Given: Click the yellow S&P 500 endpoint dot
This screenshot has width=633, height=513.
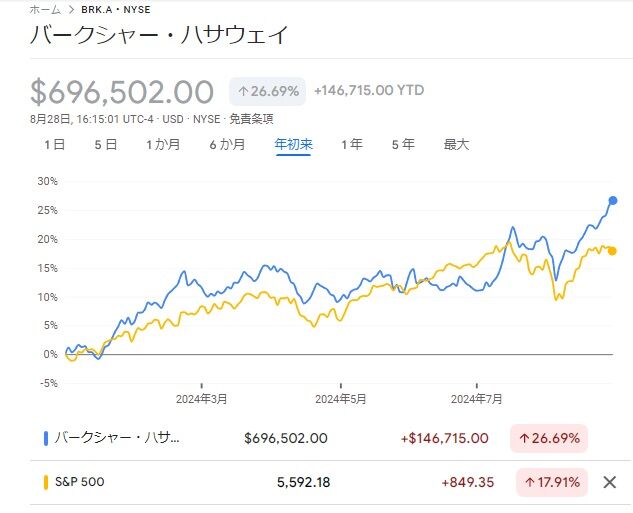Looking at the screenshot, I should click(612, 251).
